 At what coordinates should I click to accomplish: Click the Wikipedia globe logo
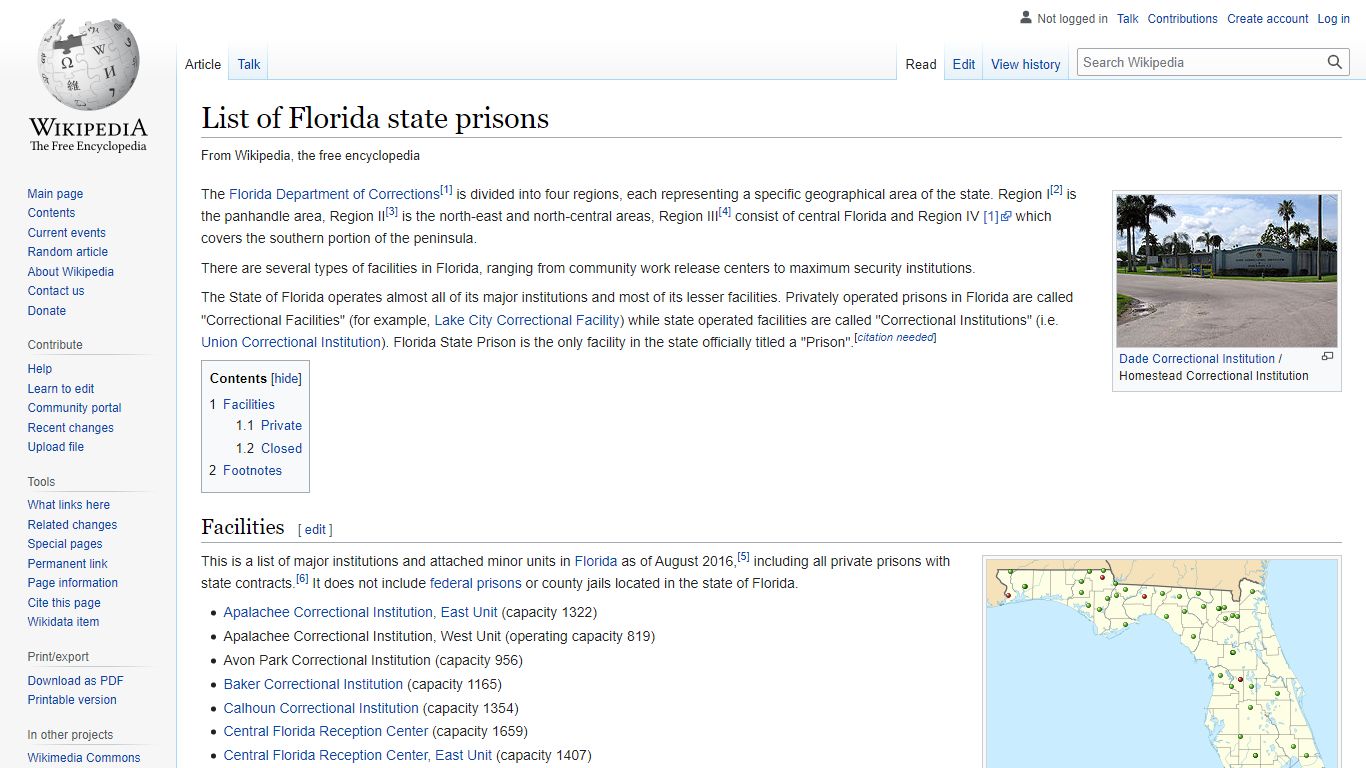point(88,85)
